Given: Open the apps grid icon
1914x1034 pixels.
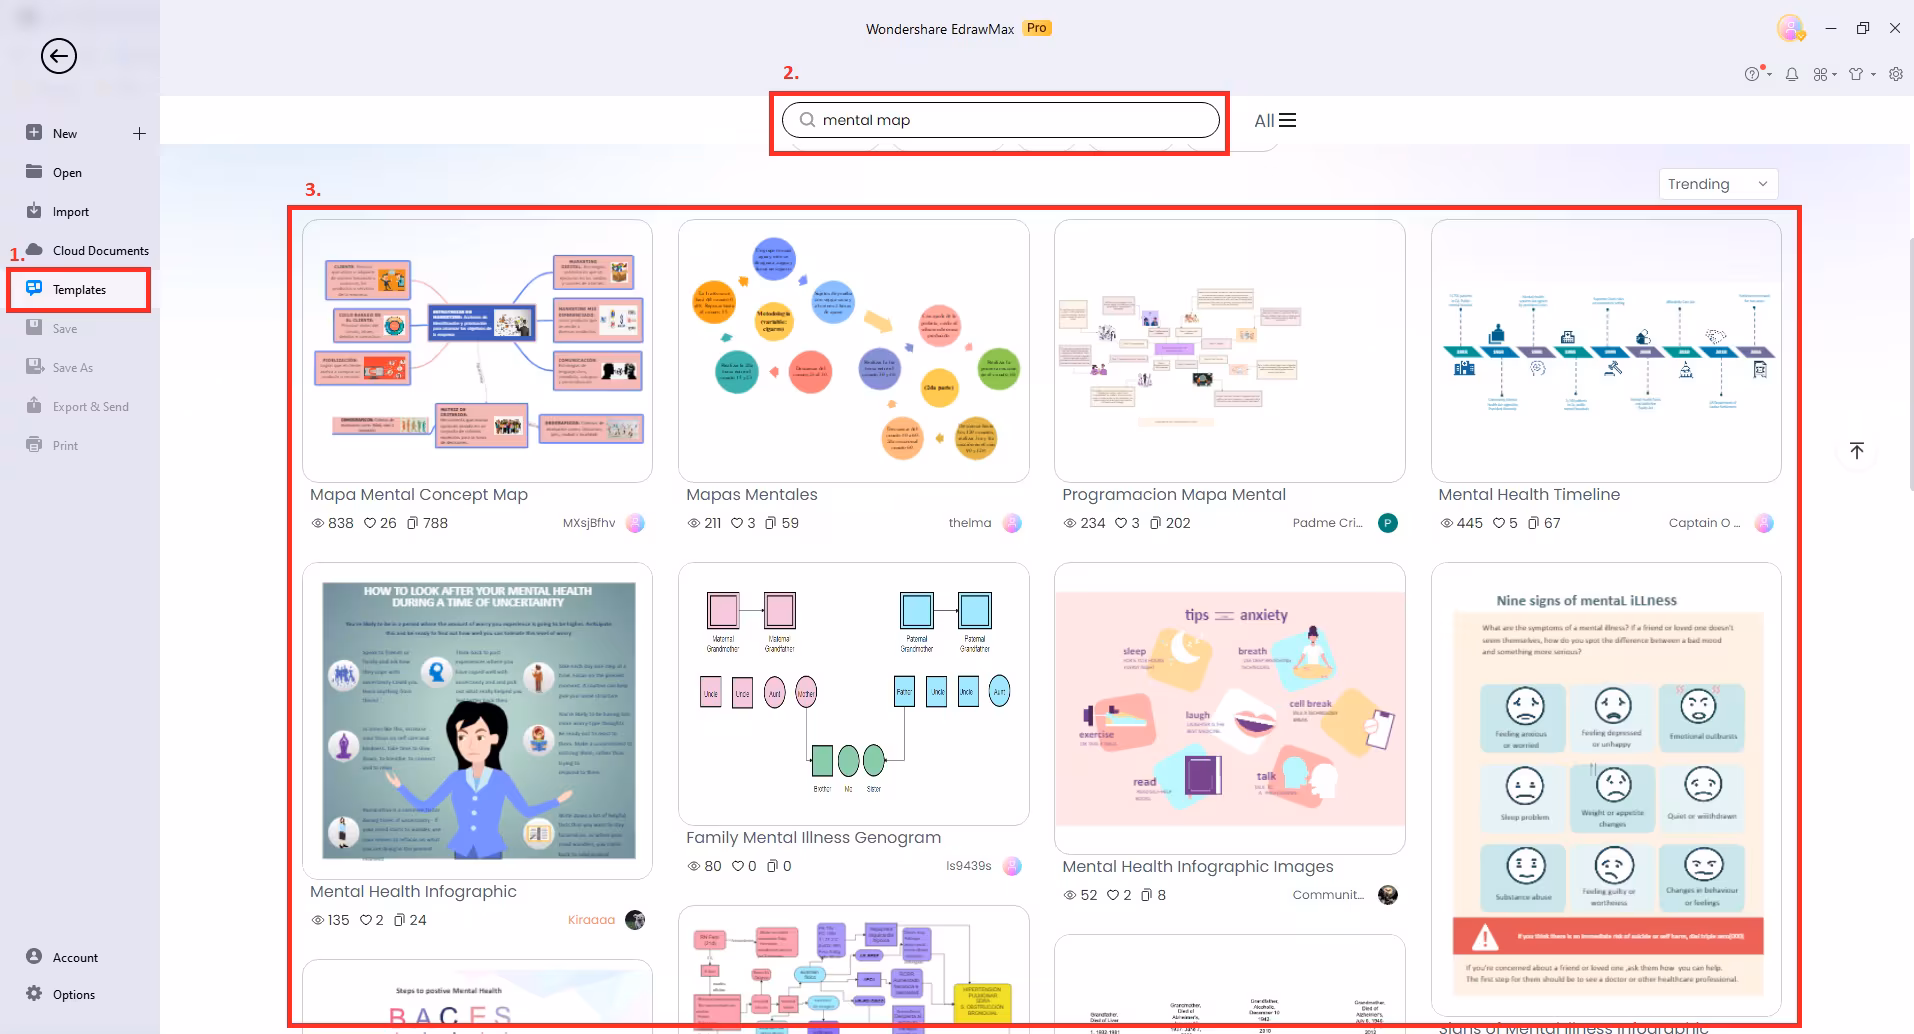Looking at the screenshot, I should click(x=1820, y=74).
